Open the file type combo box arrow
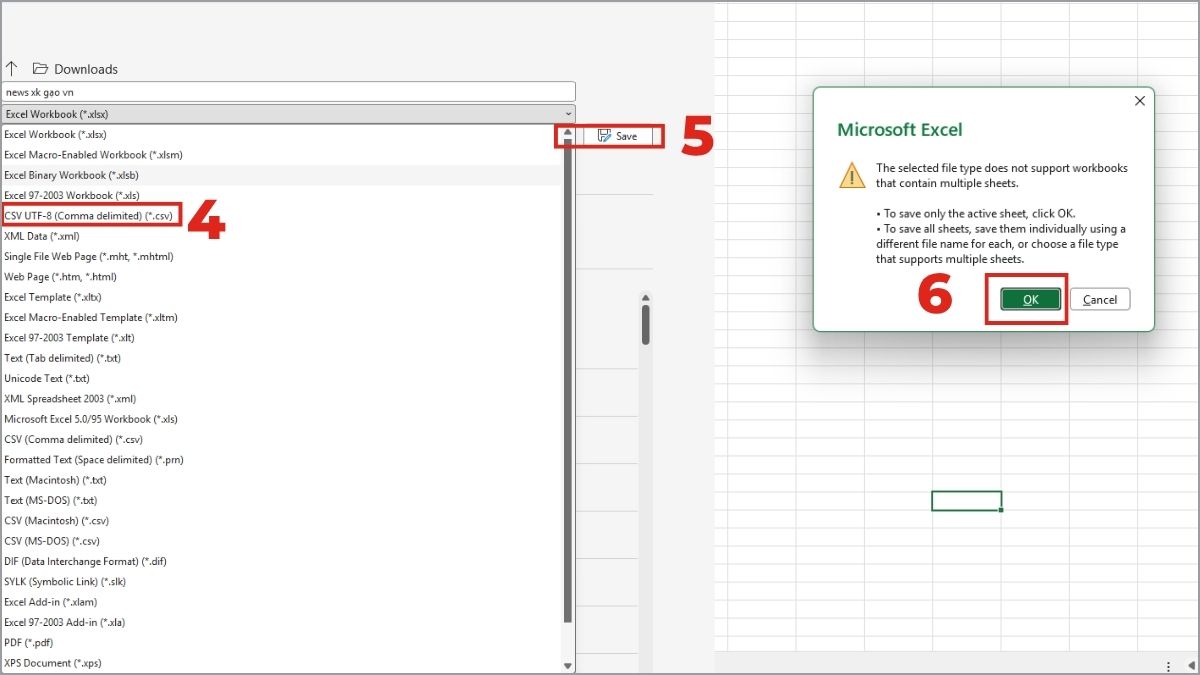The width and height of the screenshot is (1200, 675). pos(569,114)
